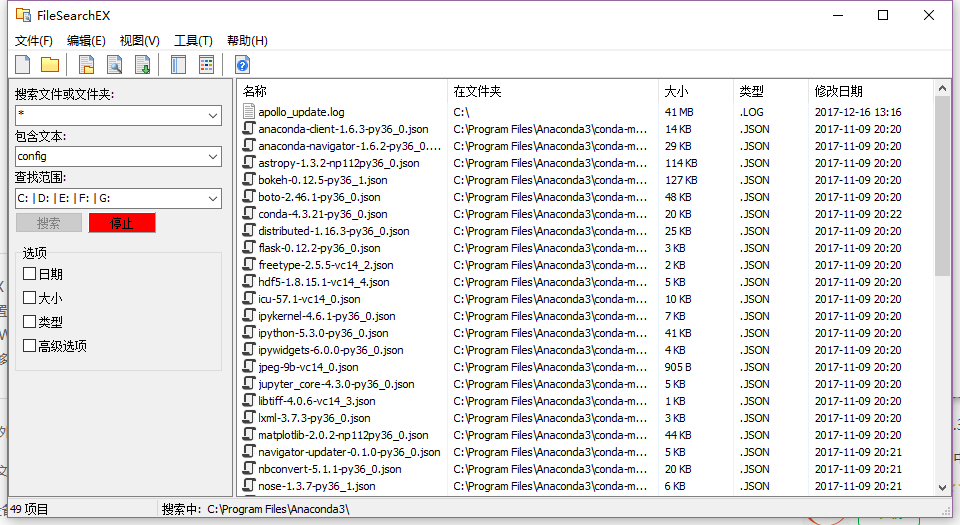
Task: Click the icon beside nose-1.3.7-py36_1.json
Action: (x=249, y=485)
